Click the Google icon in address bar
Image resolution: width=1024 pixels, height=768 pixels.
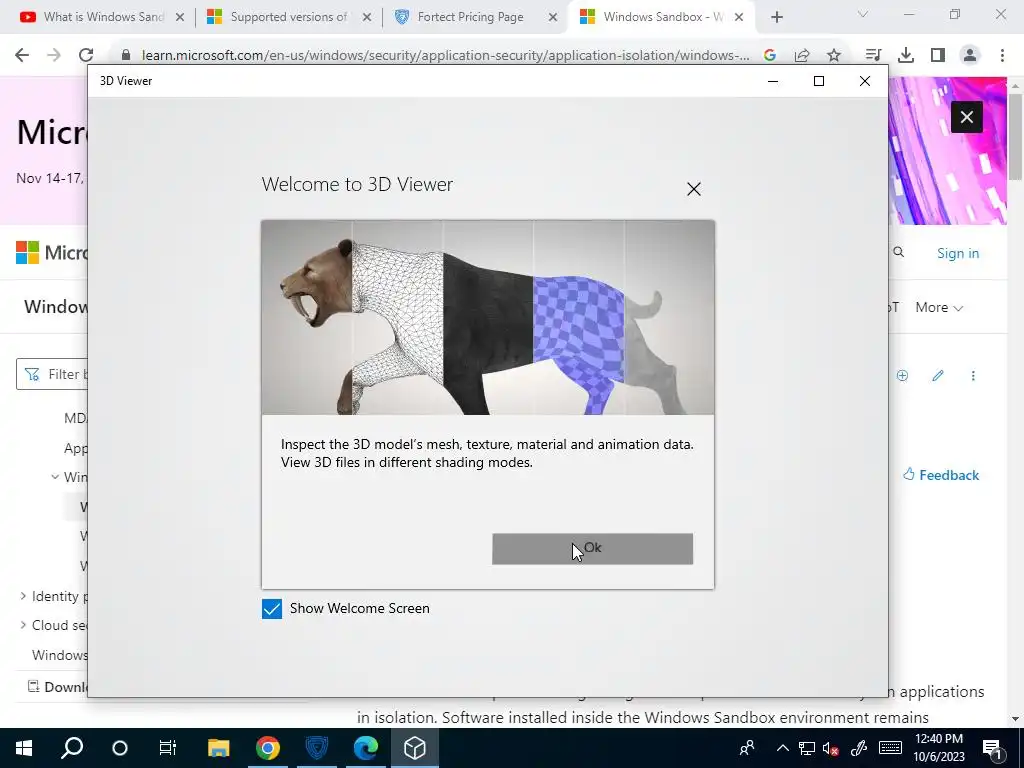click(x=769, y=56)
